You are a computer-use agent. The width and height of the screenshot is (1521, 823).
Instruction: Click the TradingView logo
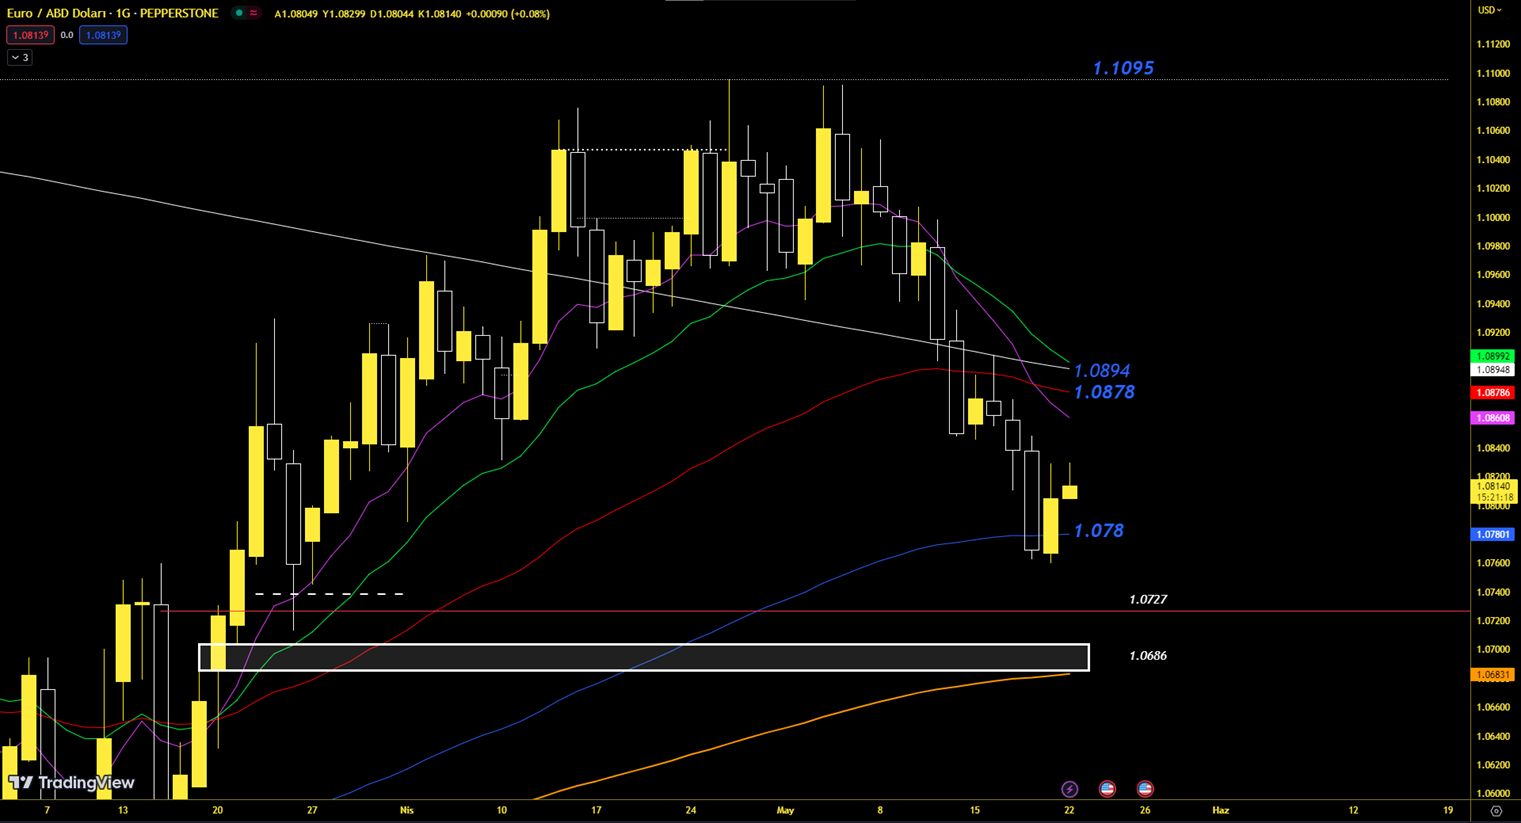pos(71,783)
